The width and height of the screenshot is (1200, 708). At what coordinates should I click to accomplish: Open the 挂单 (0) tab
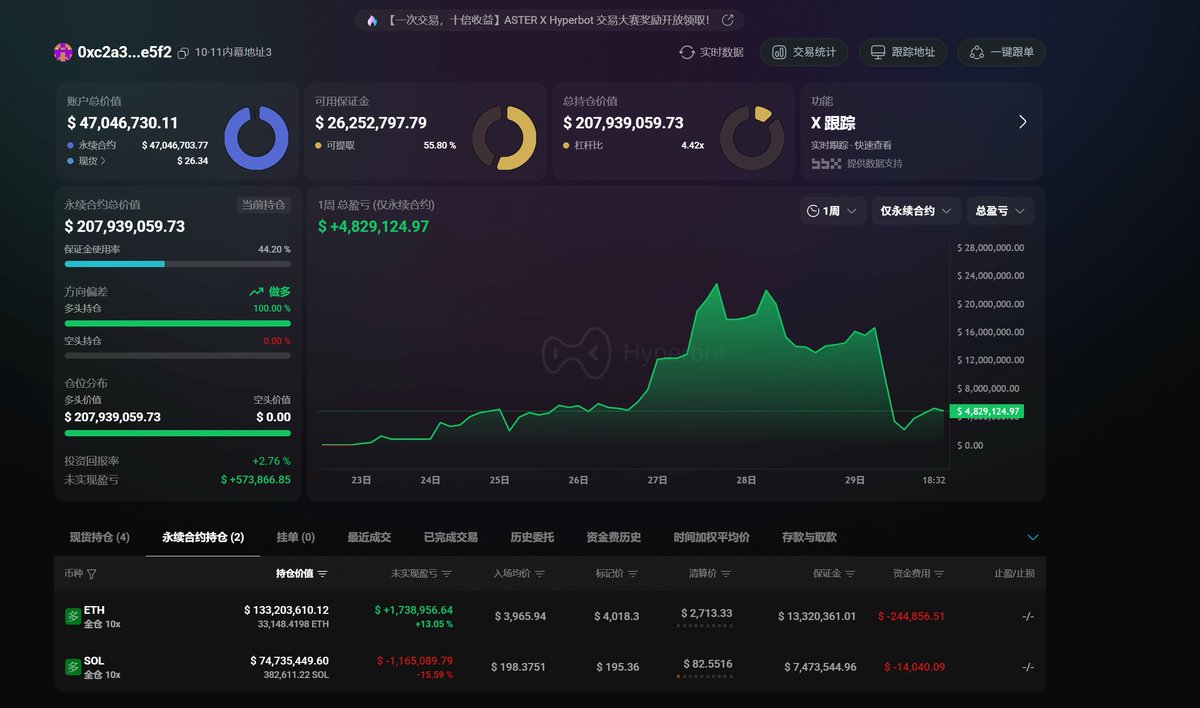point(296,537)
